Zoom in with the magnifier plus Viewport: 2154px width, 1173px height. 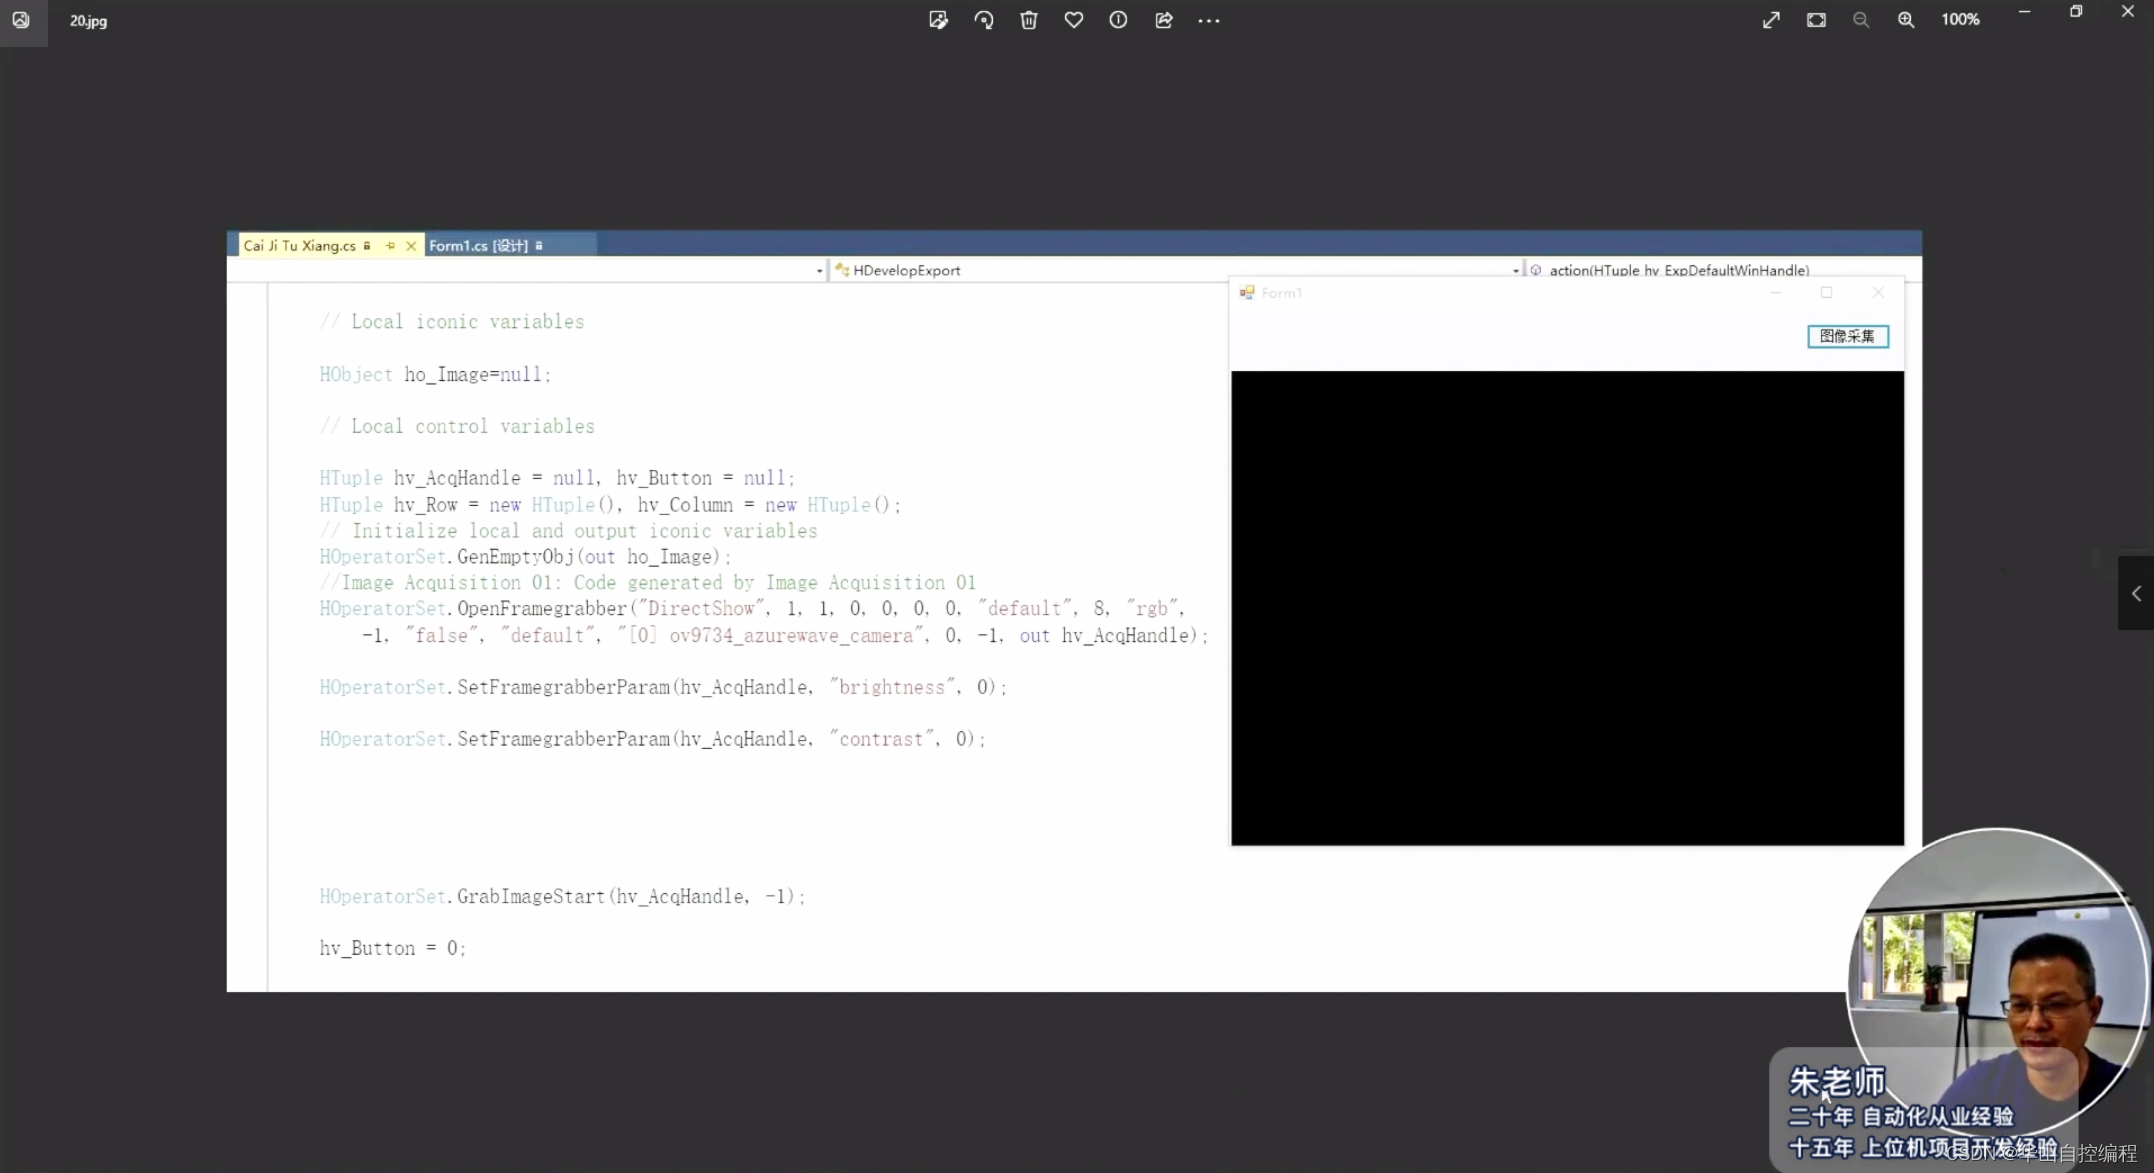coord(1906,20)
